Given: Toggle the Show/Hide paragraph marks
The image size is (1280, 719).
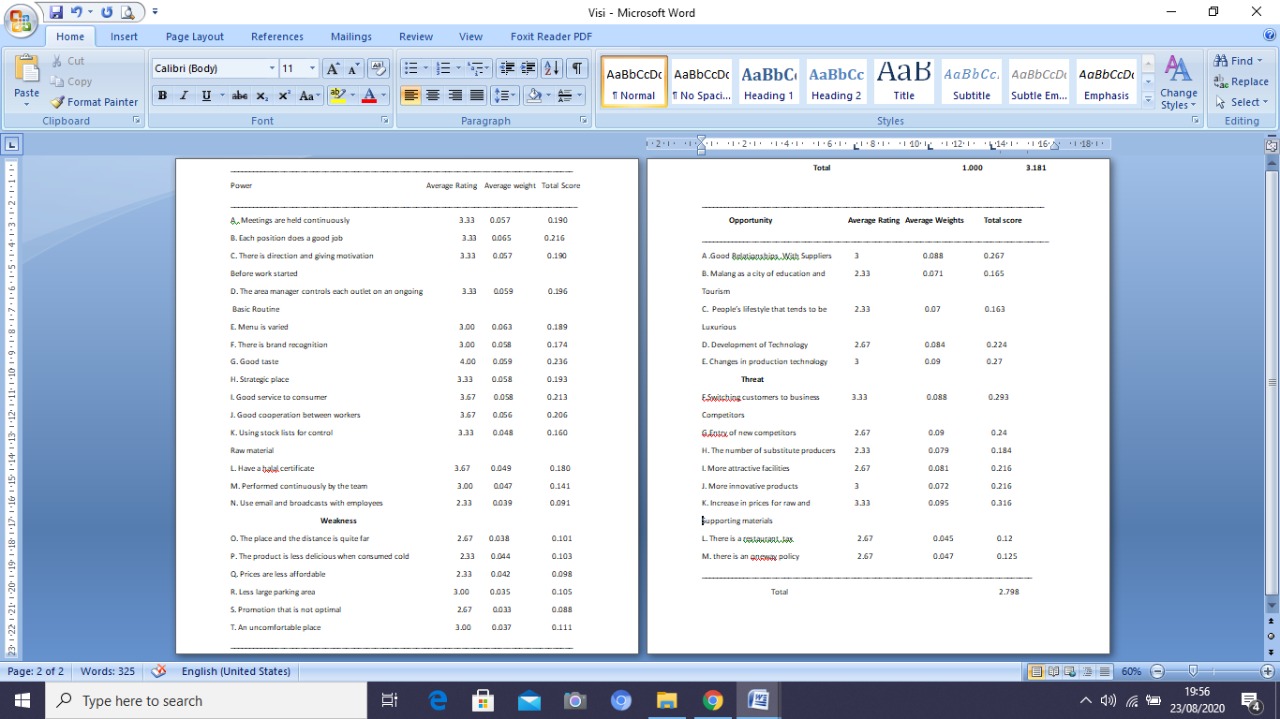Looking at the screenshot, I should 577,68.
